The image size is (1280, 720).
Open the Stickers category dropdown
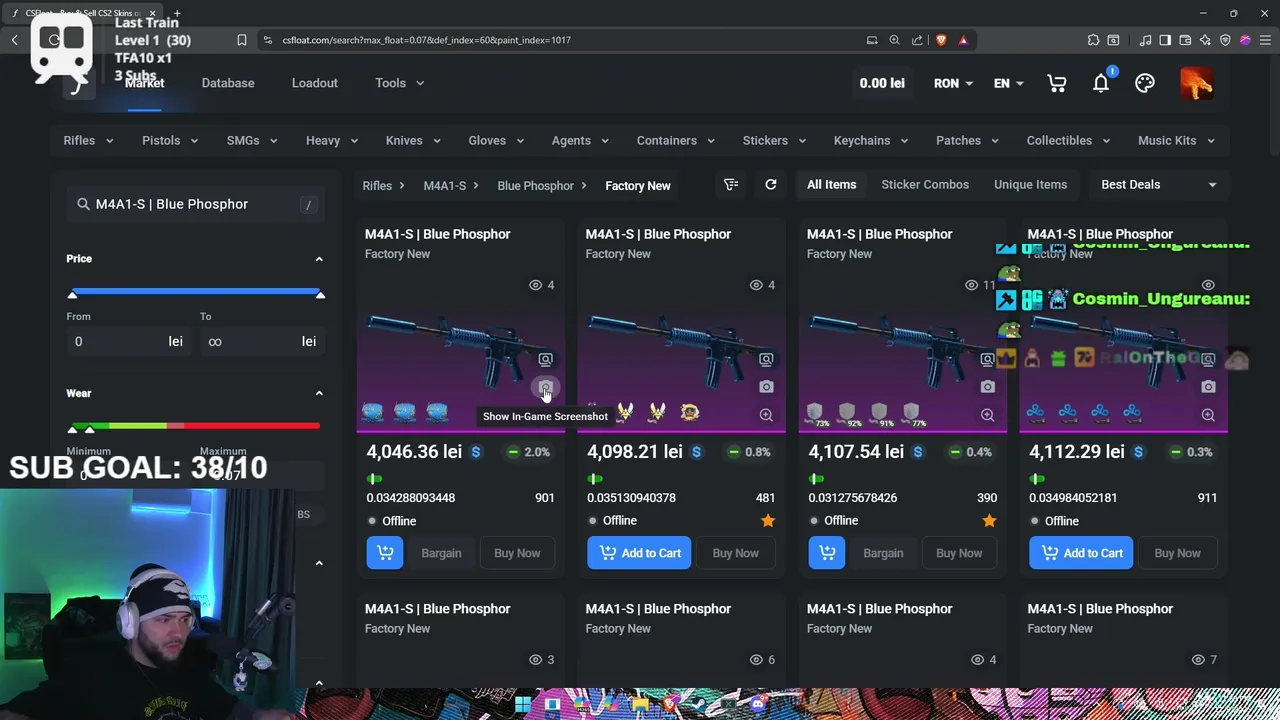[774, 141]
